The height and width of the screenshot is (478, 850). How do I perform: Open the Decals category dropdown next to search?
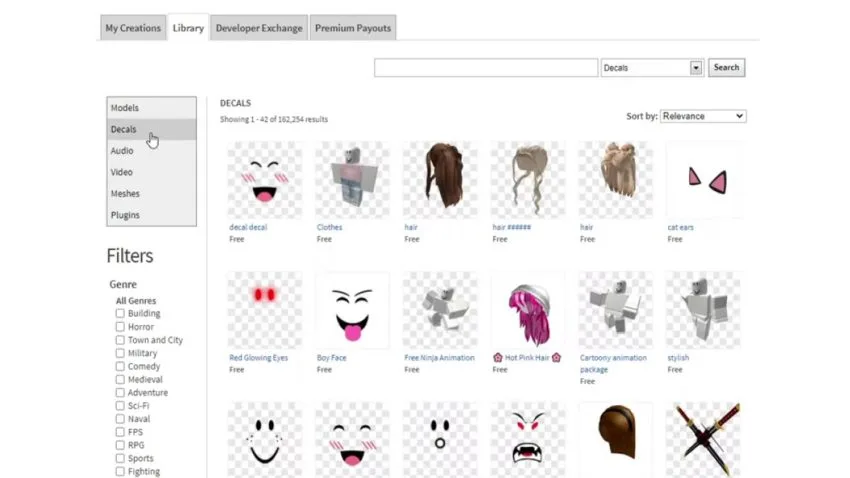(652, 68)
